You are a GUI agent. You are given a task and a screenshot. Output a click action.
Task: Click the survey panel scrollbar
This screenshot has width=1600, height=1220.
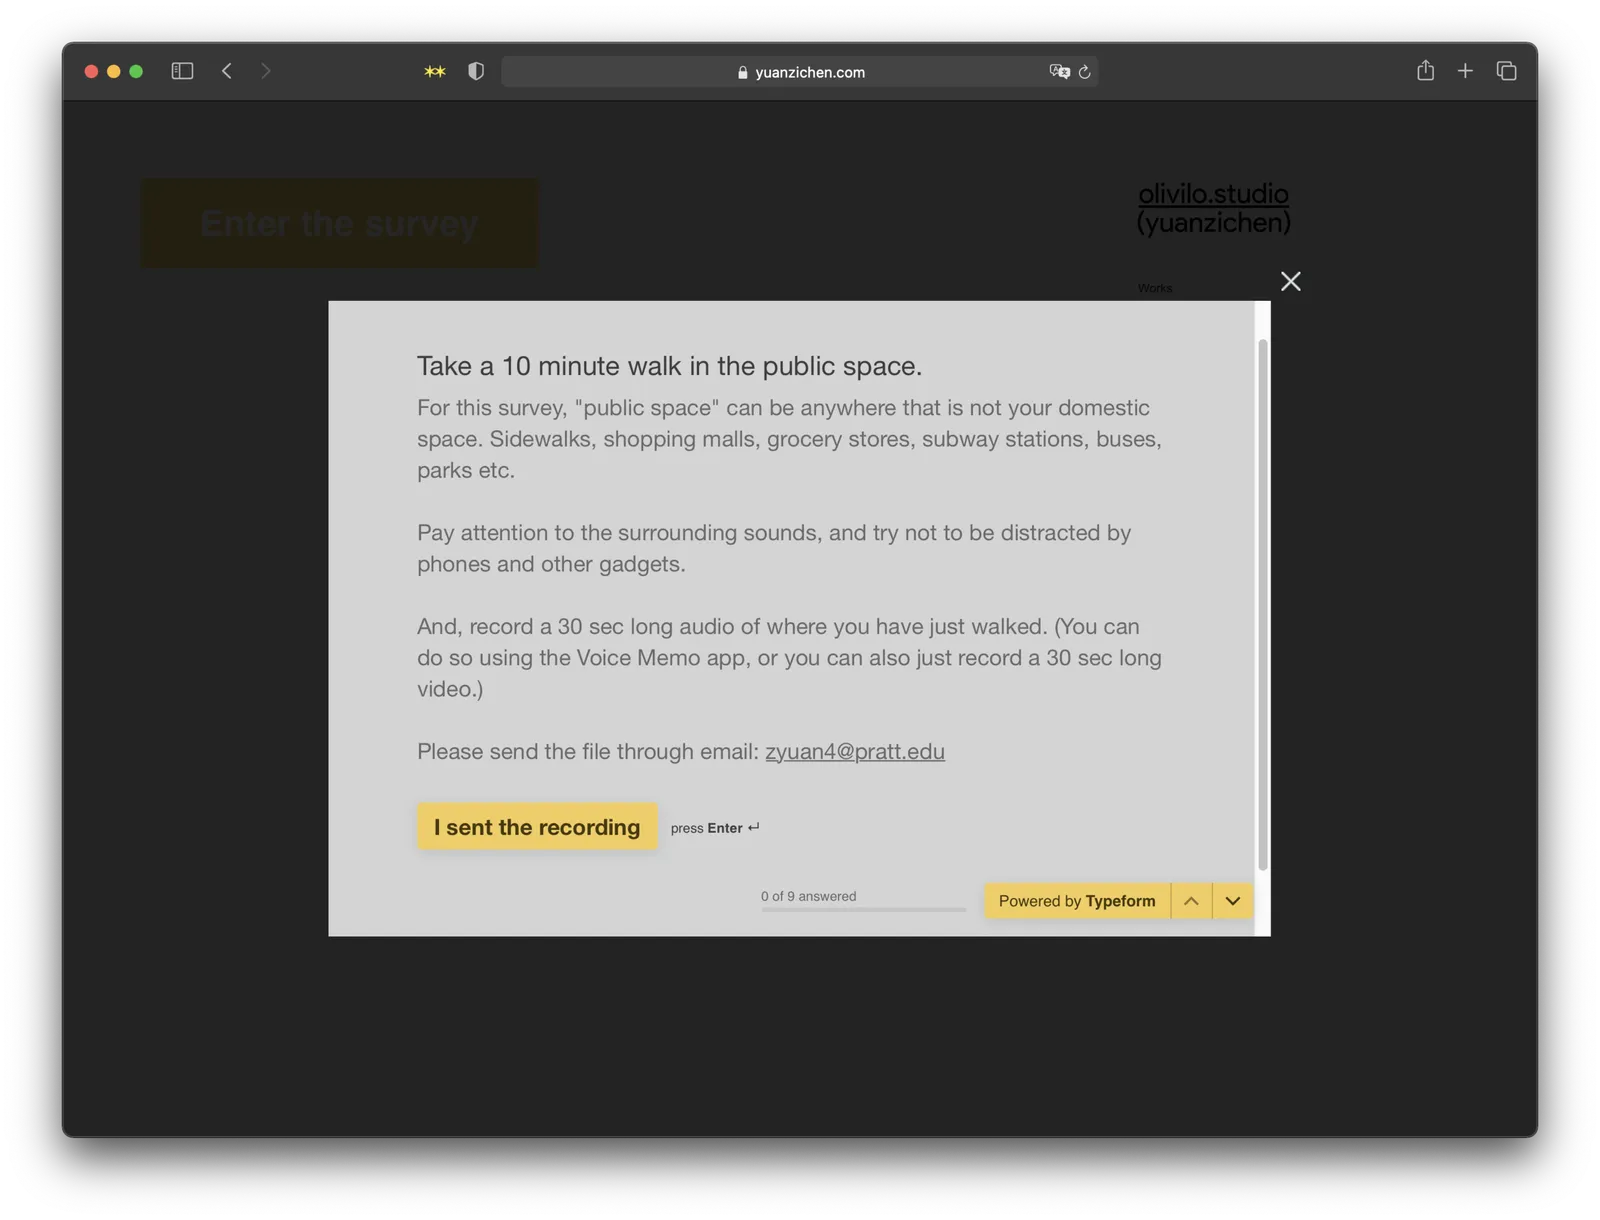pos(1263,605)
